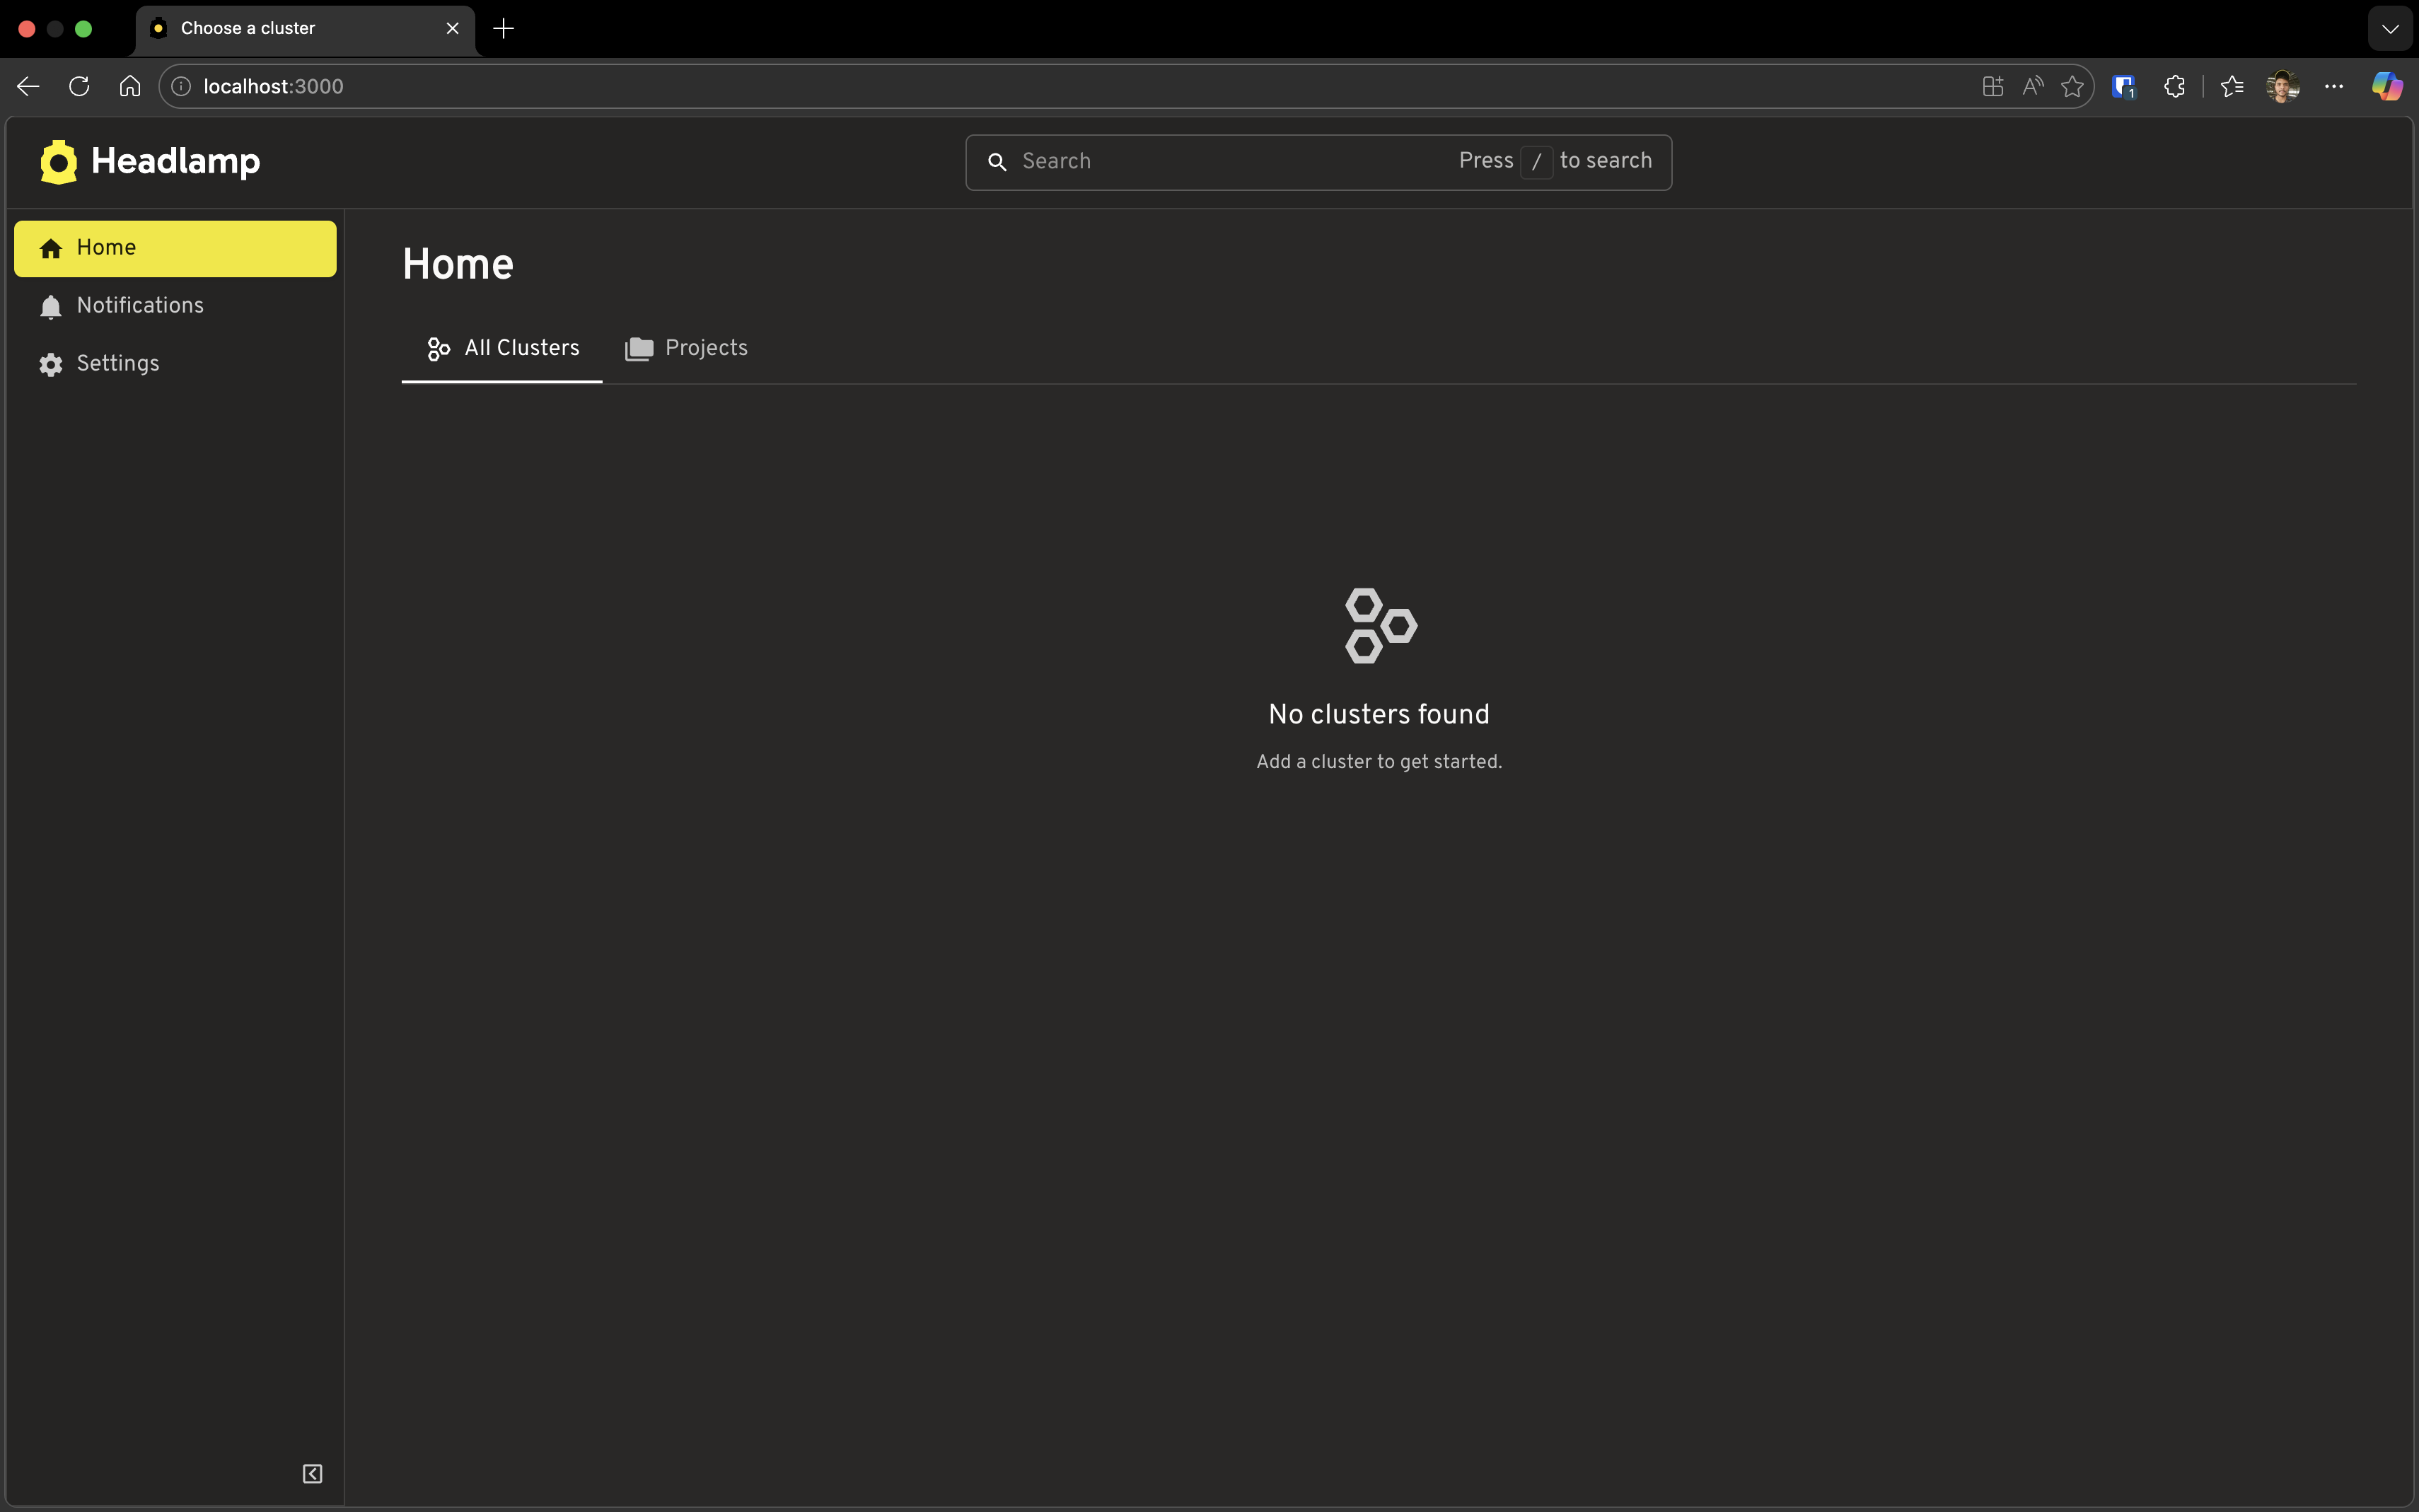
Task: Select the Home icon in sidebar
Action: click(50, 247)
